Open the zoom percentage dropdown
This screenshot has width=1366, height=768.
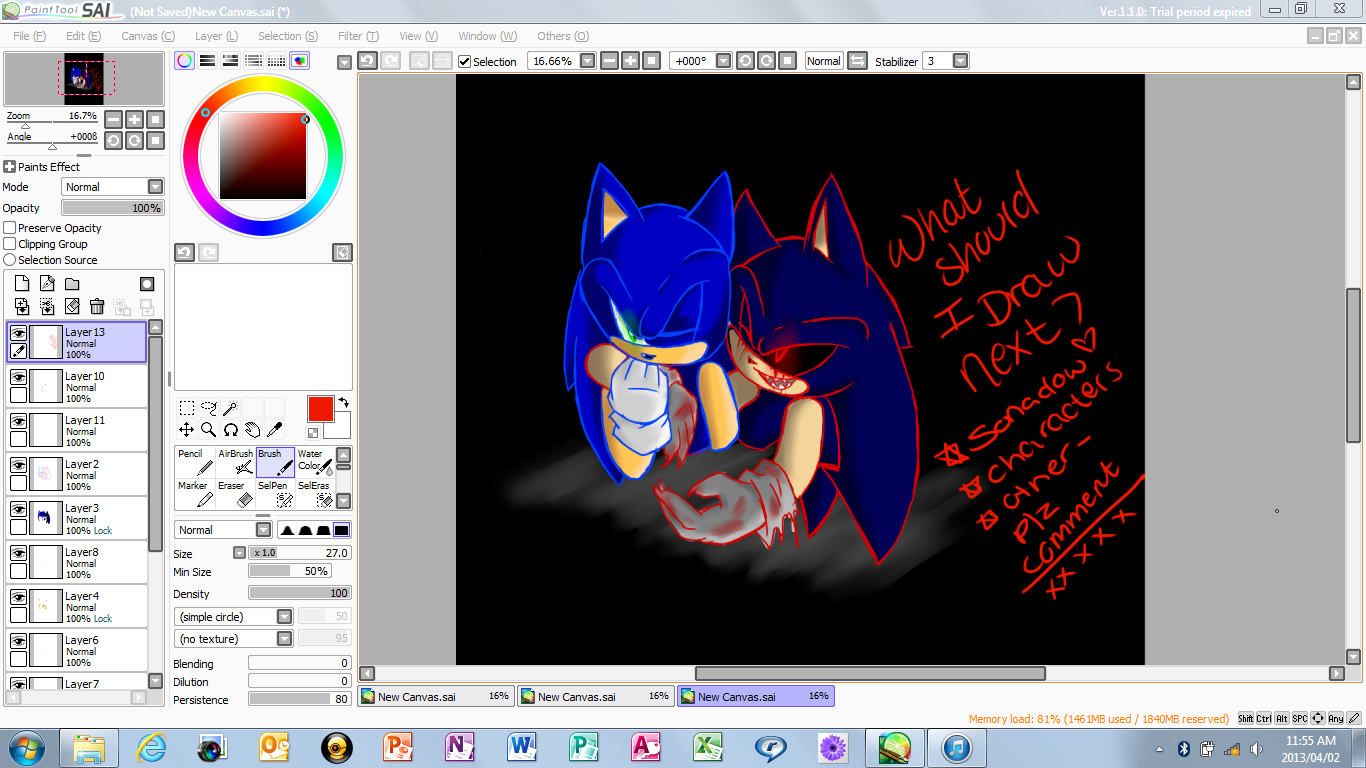click(587, 61)
